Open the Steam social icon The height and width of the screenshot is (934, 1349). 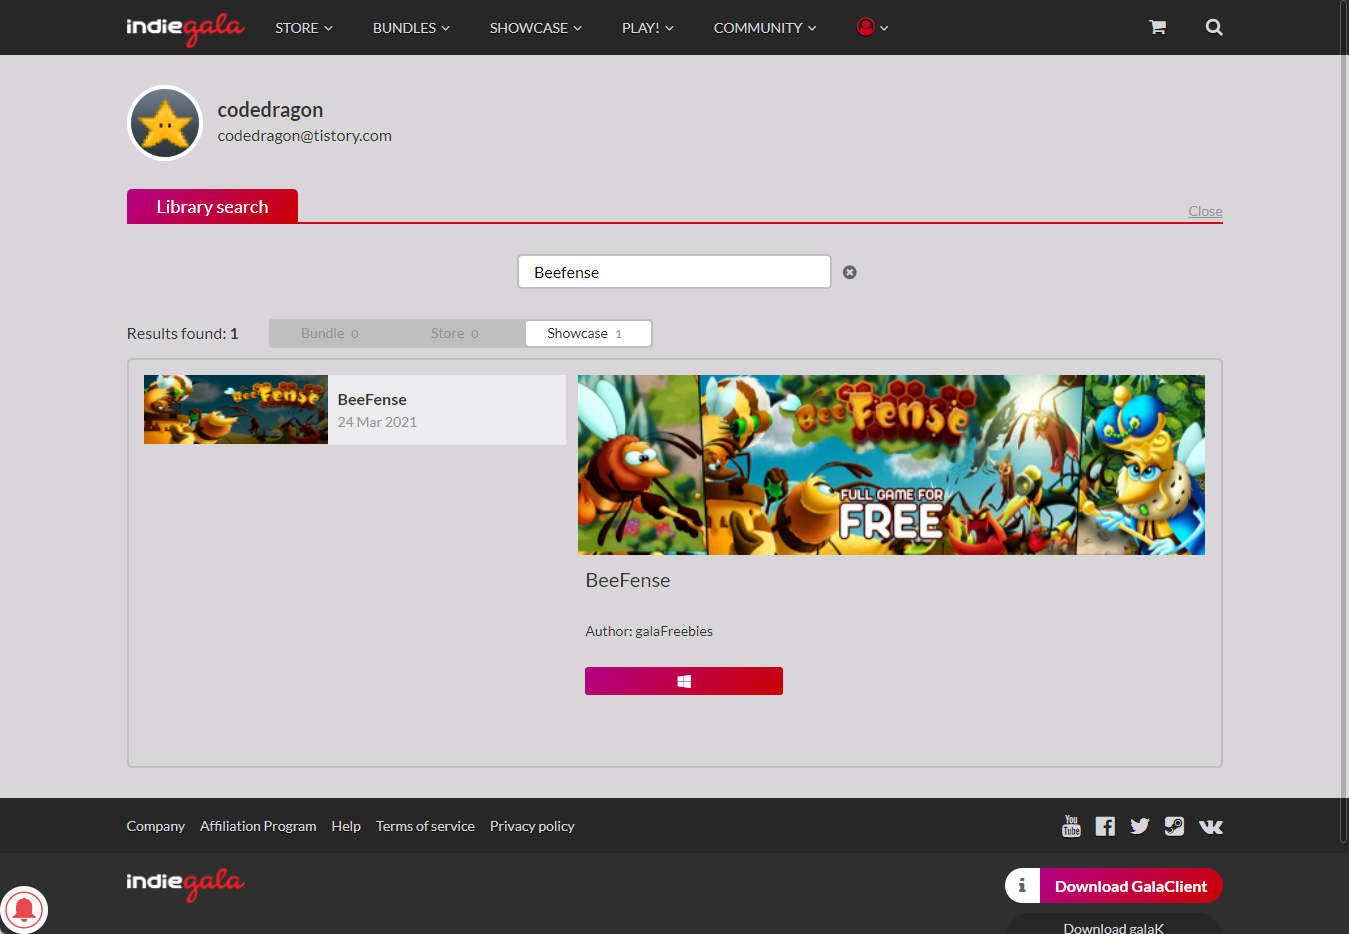point(1175,826)
